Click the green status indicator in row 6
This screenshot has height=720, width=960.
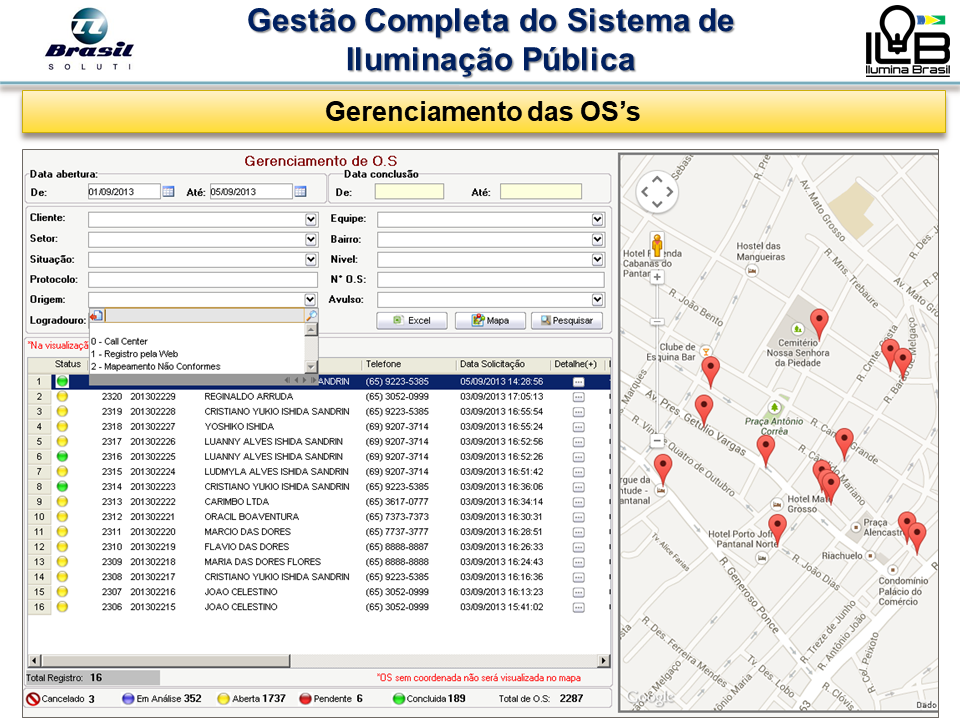62,457
